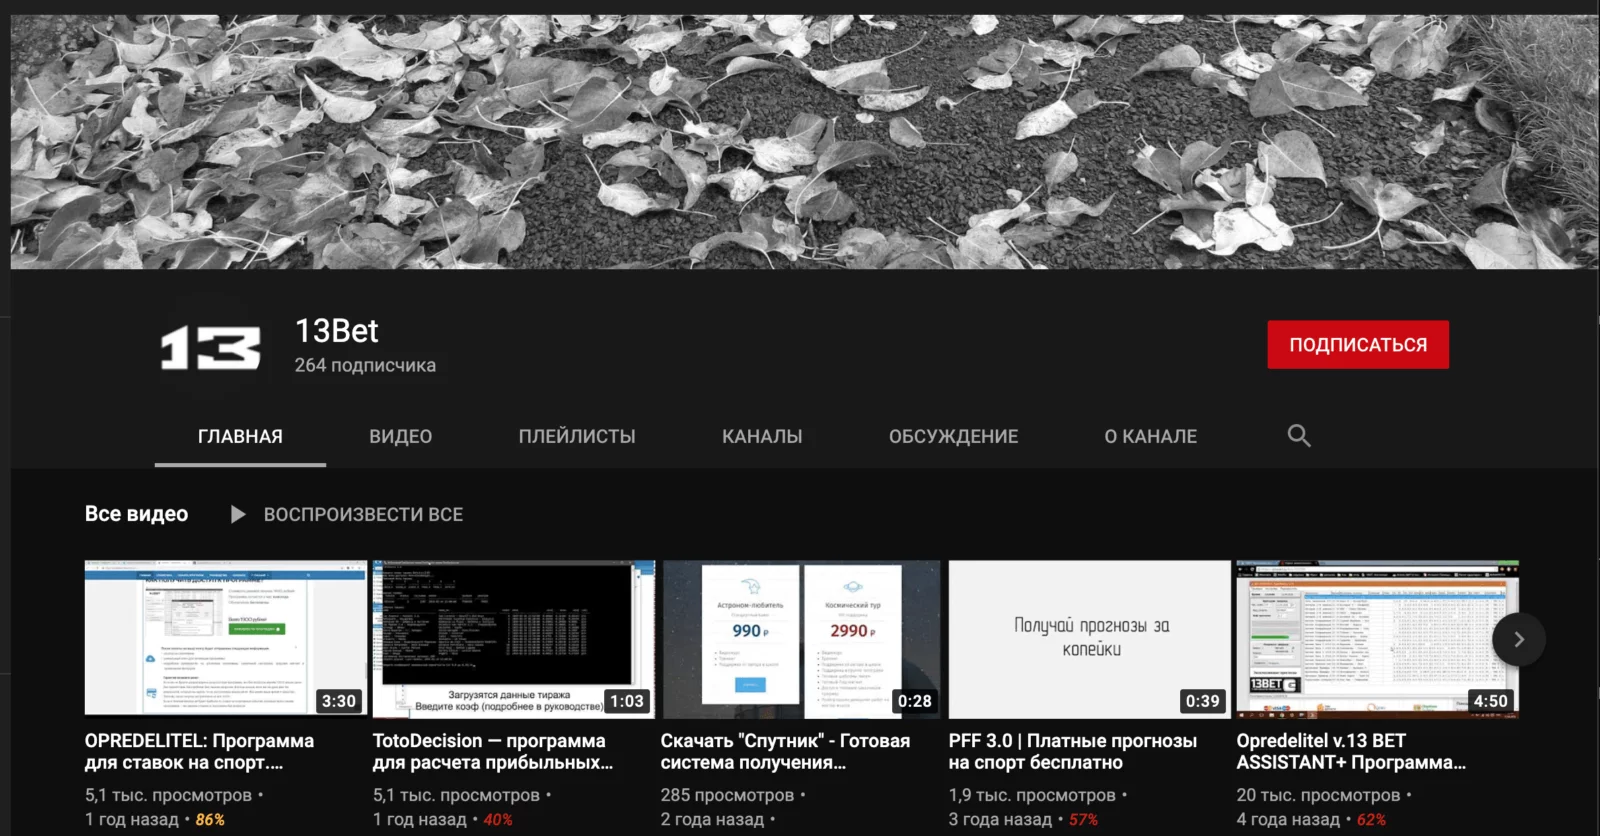Switch to the ГЛАВНАЯ tab
The width and height of the screenshot is (1600, 836).
click(240, 436)
